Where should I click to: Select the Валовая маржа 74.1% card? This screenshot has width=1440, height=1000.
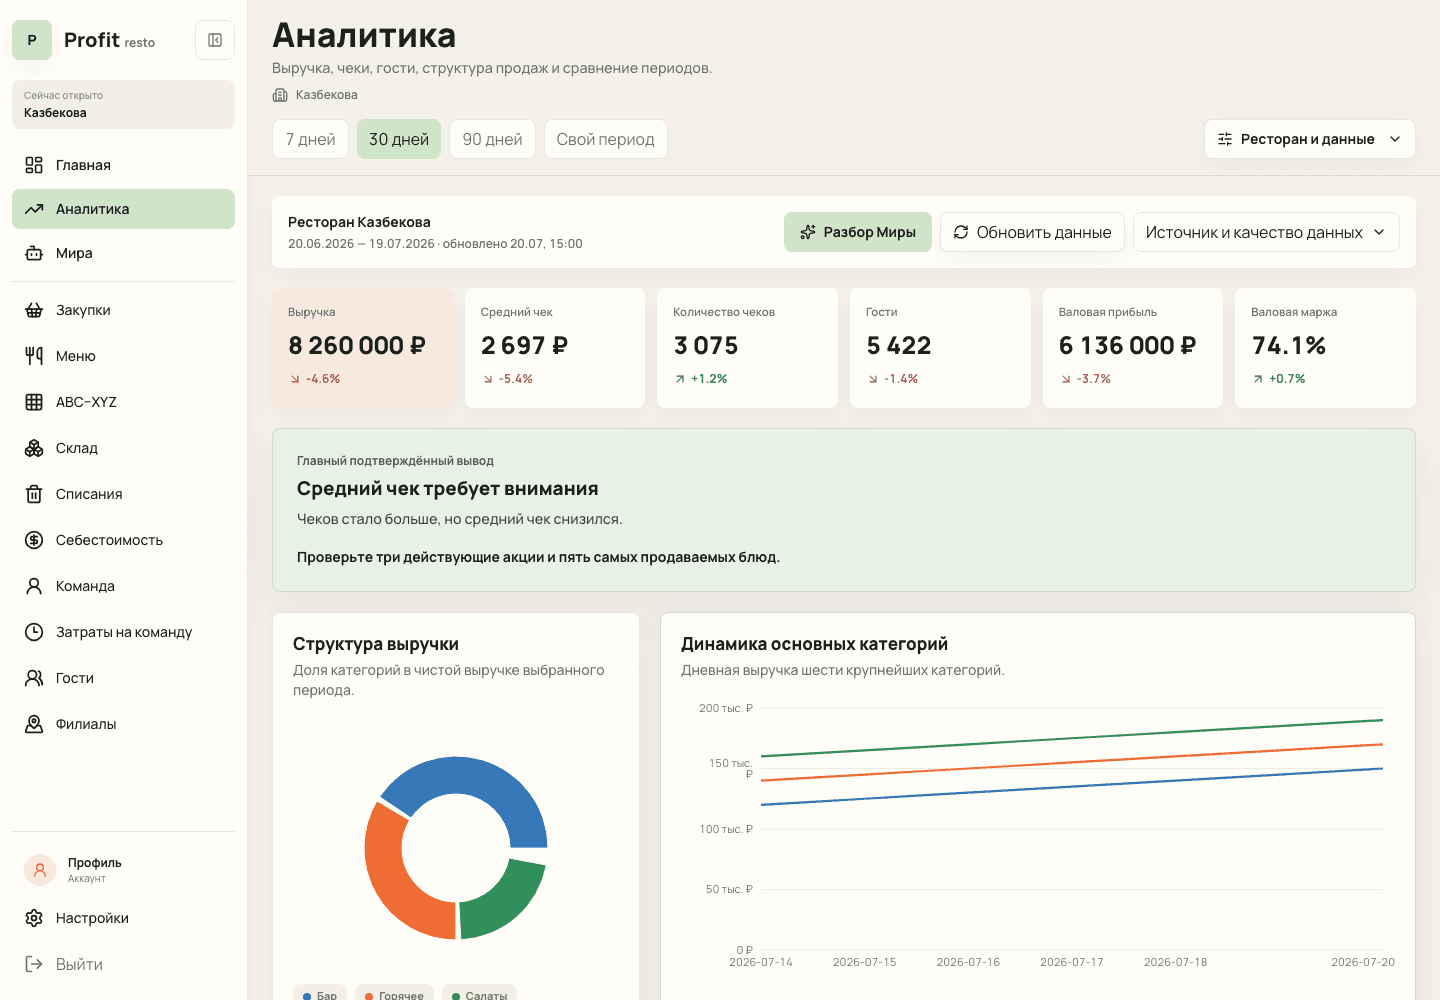1325,348
